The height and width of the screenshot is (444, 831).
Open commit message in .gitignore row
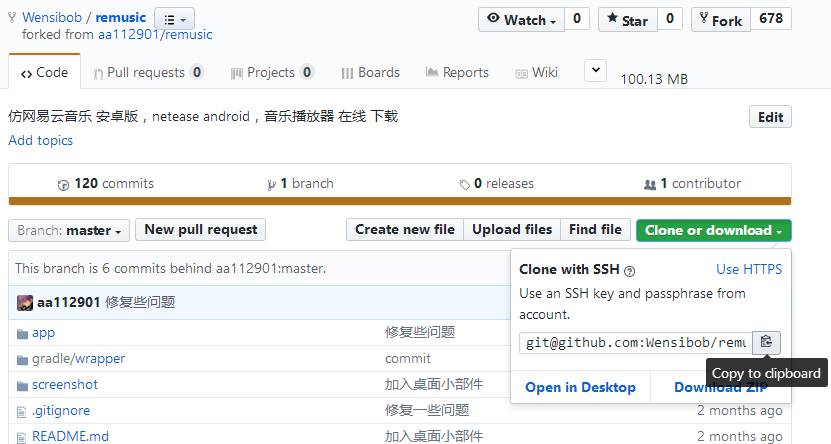pos(427,411)
